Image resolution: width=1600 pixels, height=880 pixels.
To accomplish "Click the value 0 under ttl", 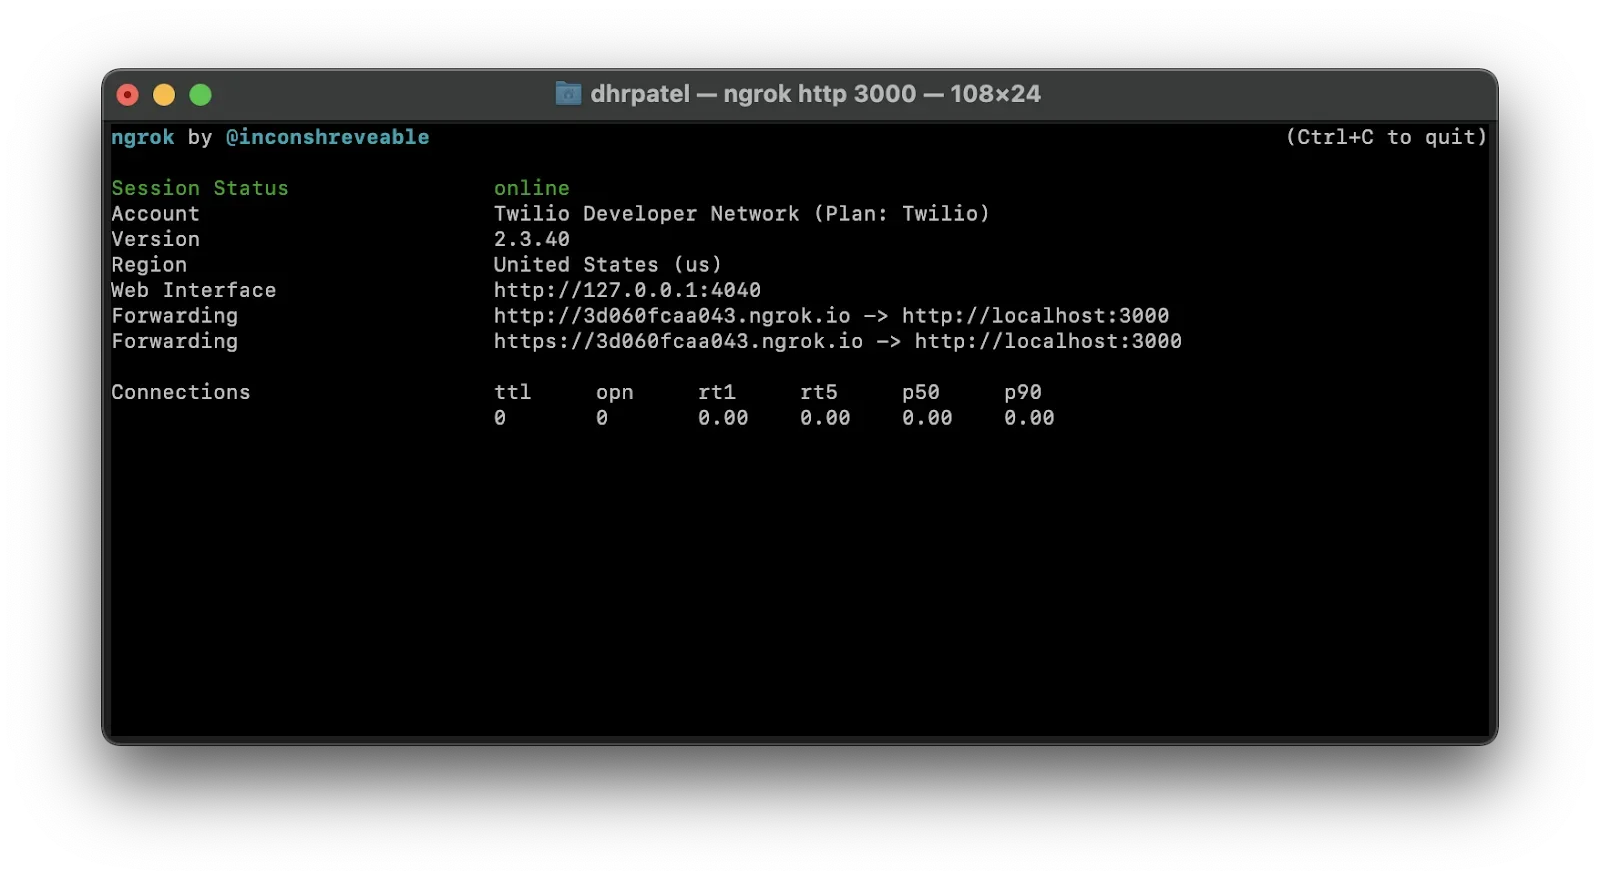I will point(500,418).
